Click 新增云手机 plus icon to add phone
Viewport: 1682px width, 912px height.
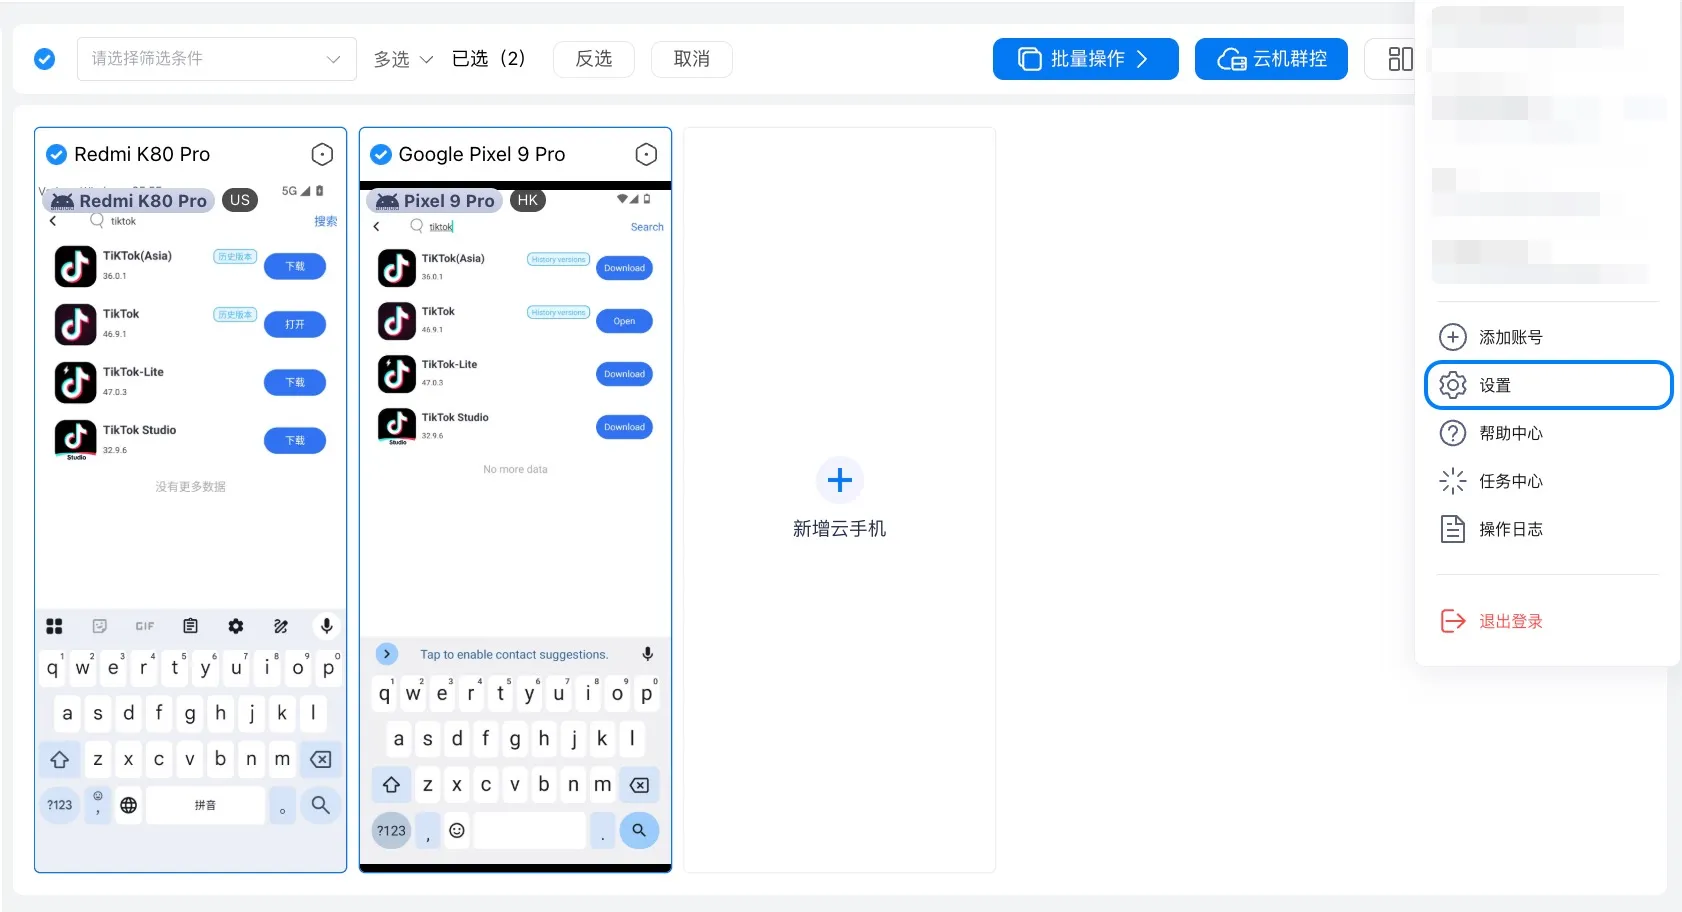[840, 480]
